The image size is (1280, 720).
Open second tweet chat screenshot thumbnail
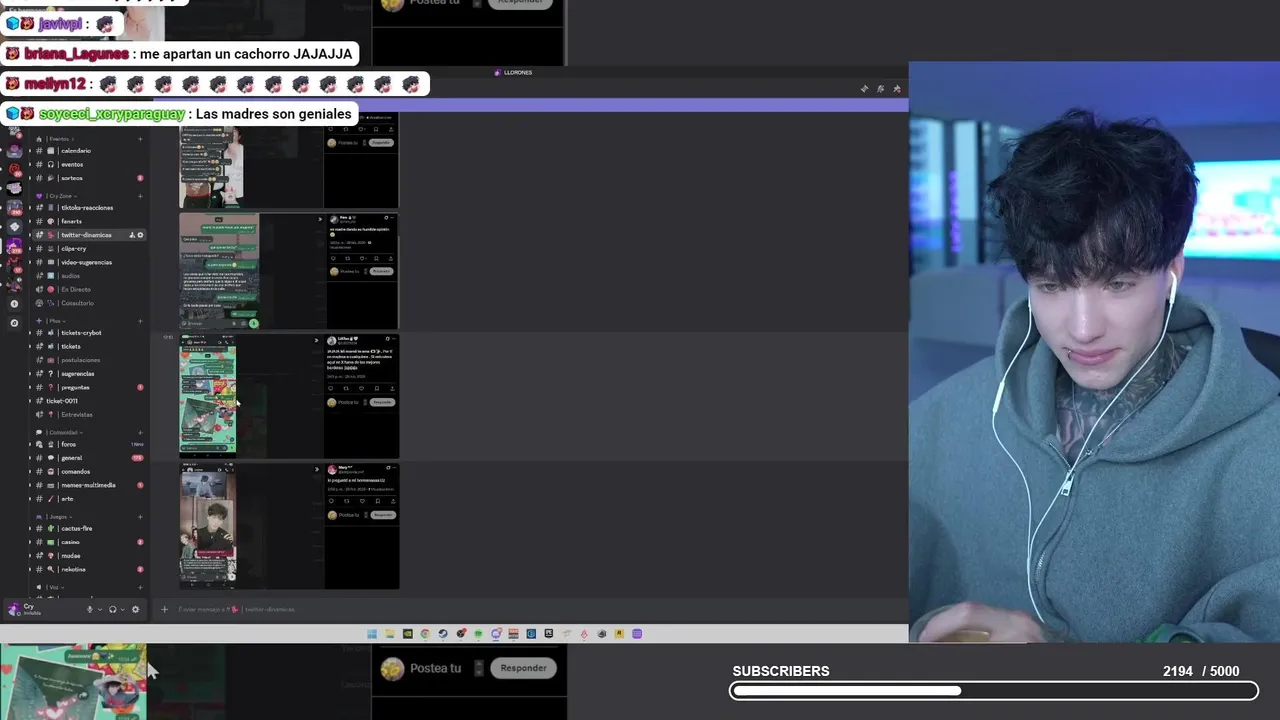coord(289,271)
